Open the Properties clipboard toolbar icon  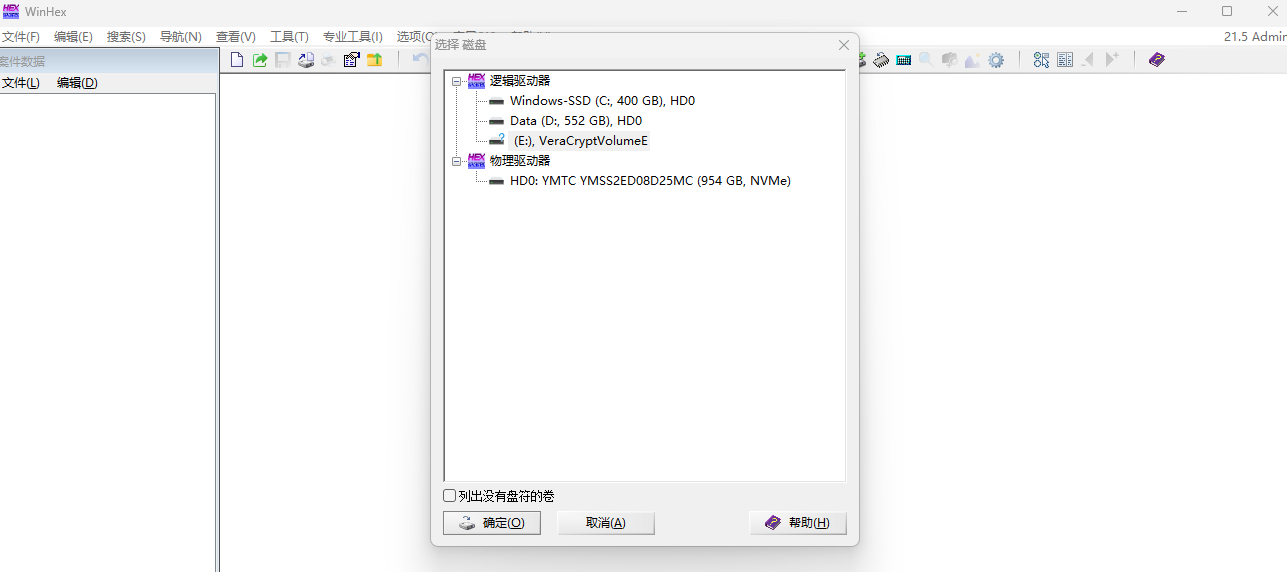pos(351,60)
